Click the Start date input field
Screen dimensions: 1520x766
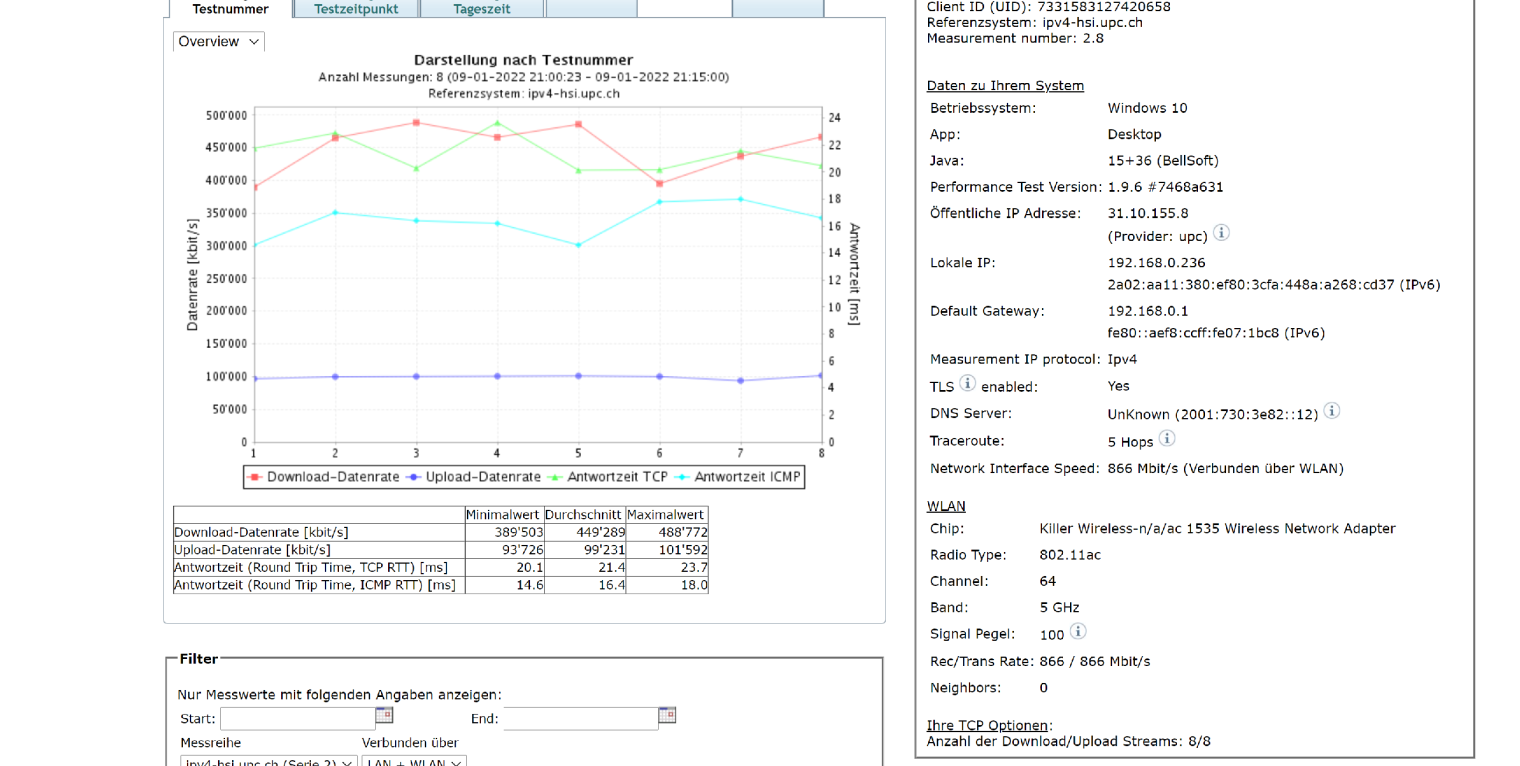pyautogui.click(x=297, y=719)
